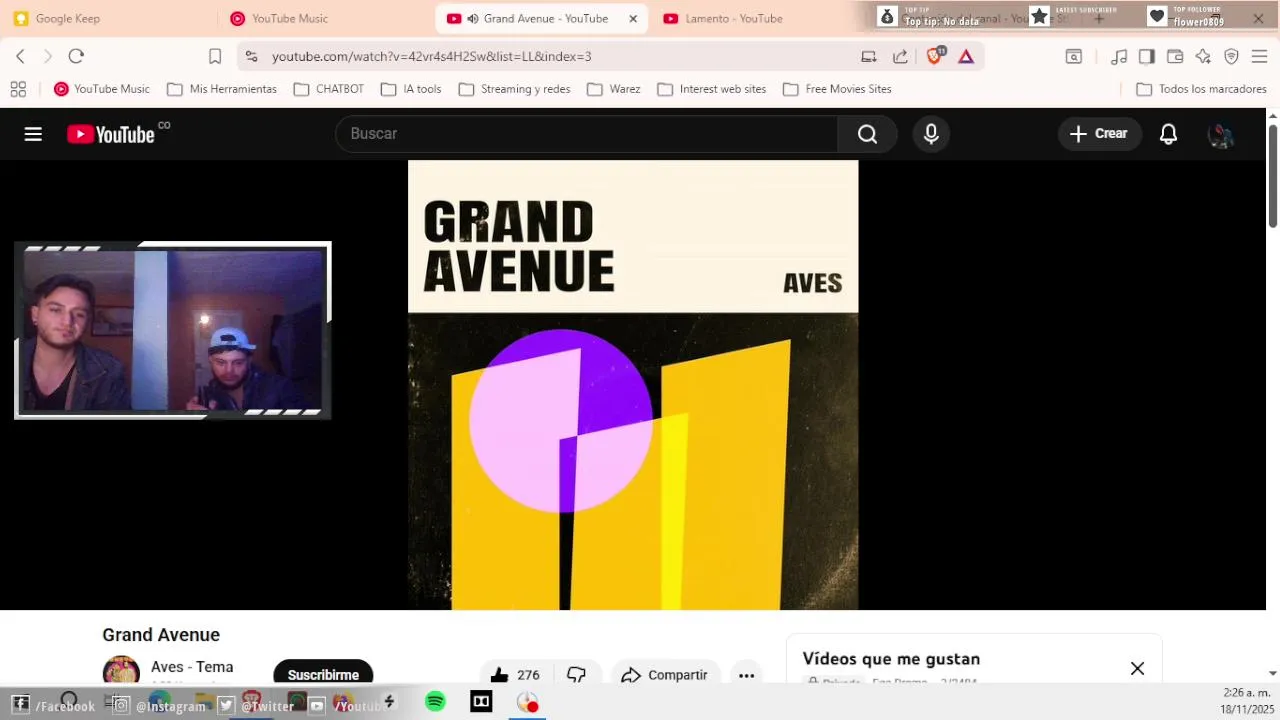1280x720 pixels.
Task: Close the Grand Avenue tab
Action: [633, 19]
